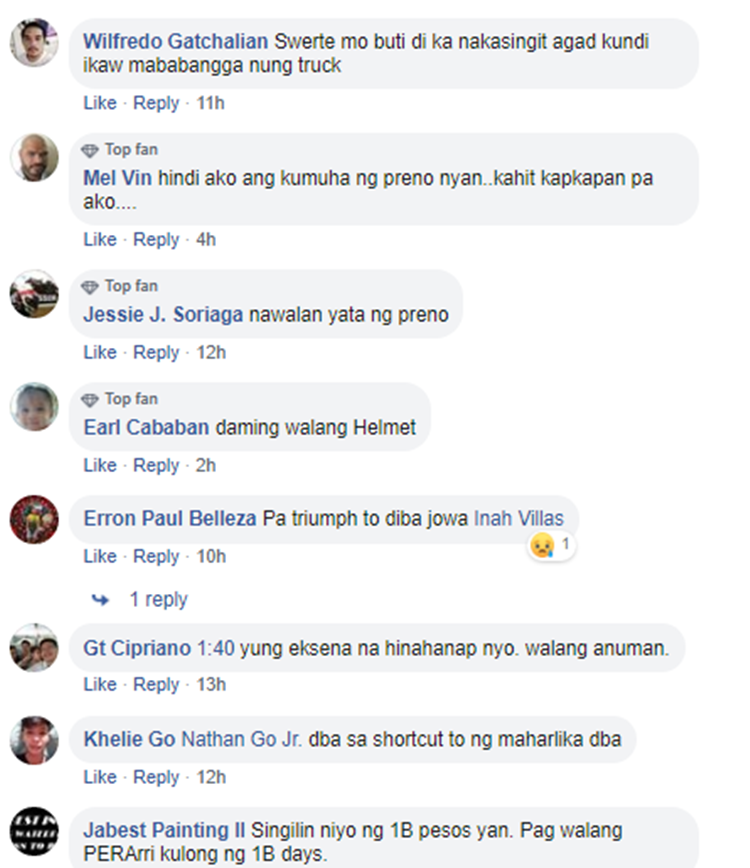Click Mel Vin's avatar photo
750x868 pixels.
34,157
